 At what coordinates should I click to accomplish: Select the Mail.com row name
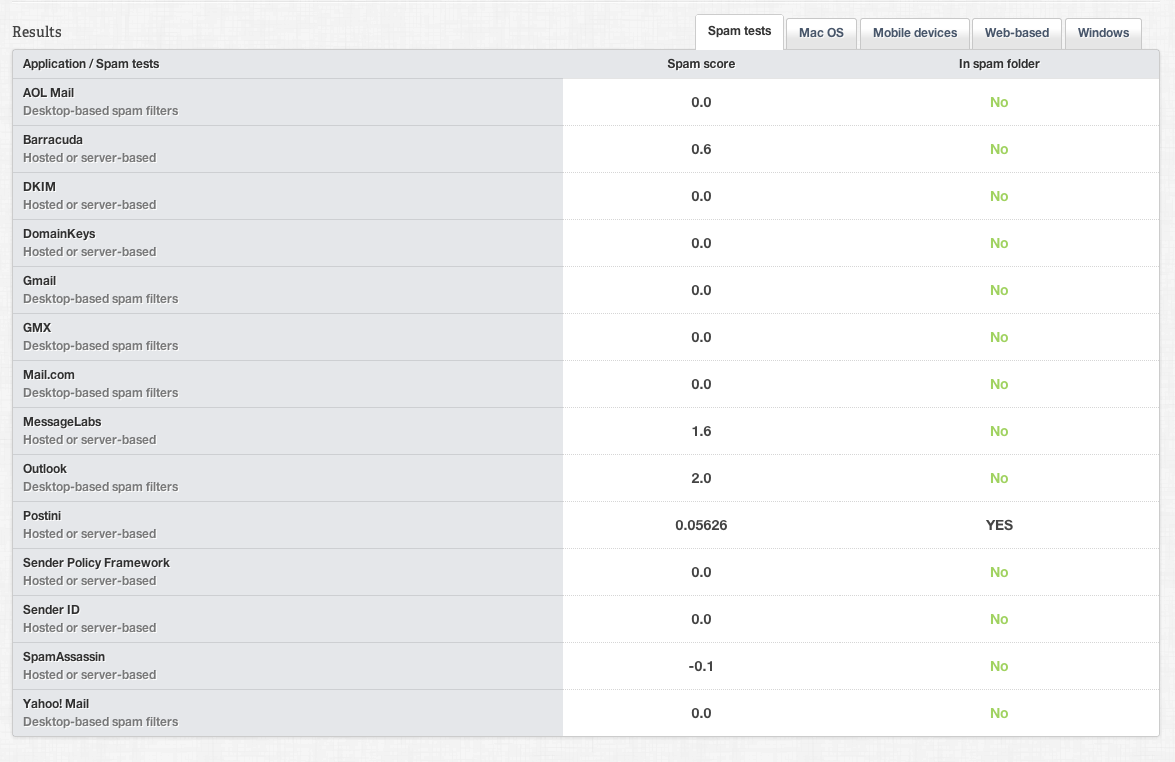pyautogui.click(x=48, y=375)
